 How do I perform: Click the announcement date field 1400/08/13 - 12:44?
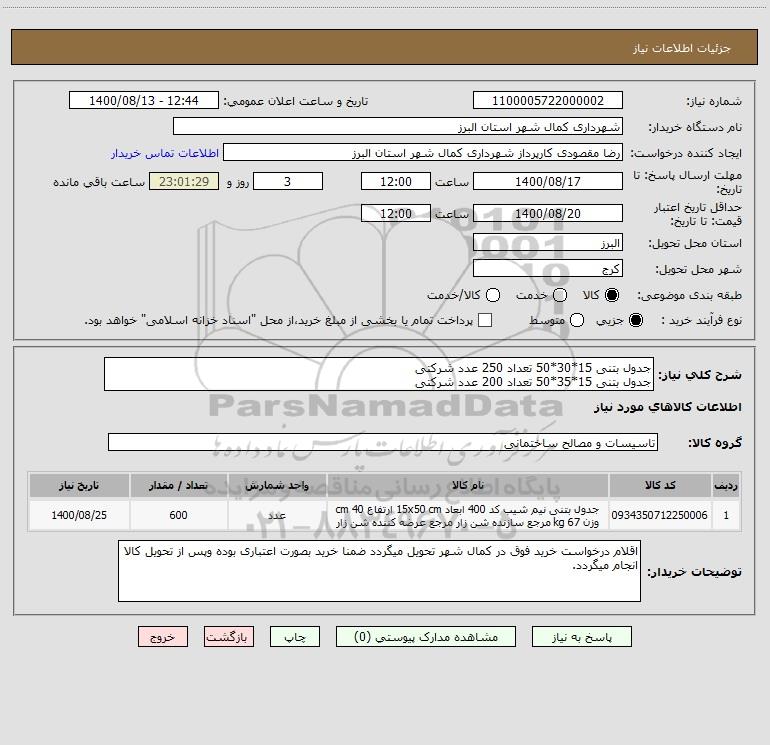coord(144,100)
